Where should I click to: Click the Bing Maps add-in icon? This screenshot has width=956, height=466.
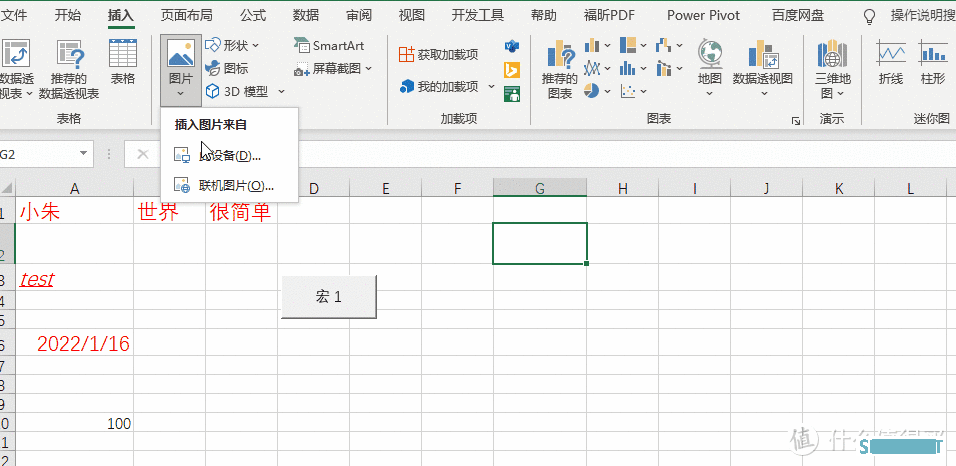pyautogui.click(x=512, y=70)
